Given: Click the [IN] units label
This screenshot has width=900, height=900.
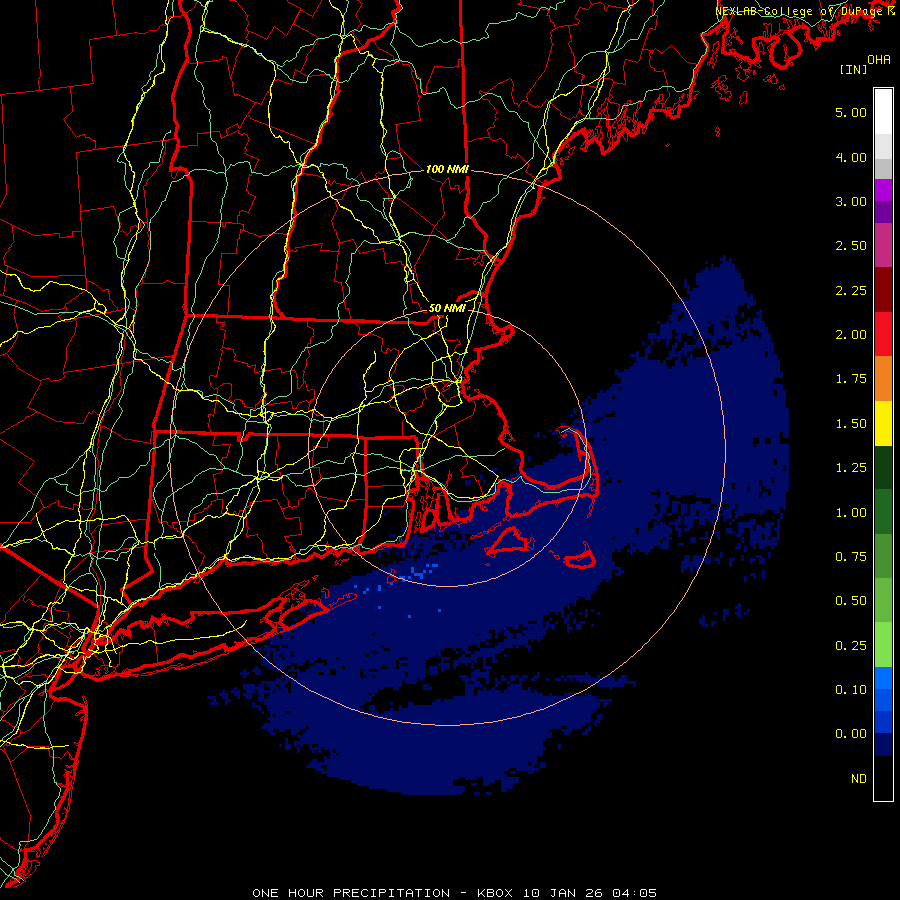Looking at the screenshot, I should [854, 69].
